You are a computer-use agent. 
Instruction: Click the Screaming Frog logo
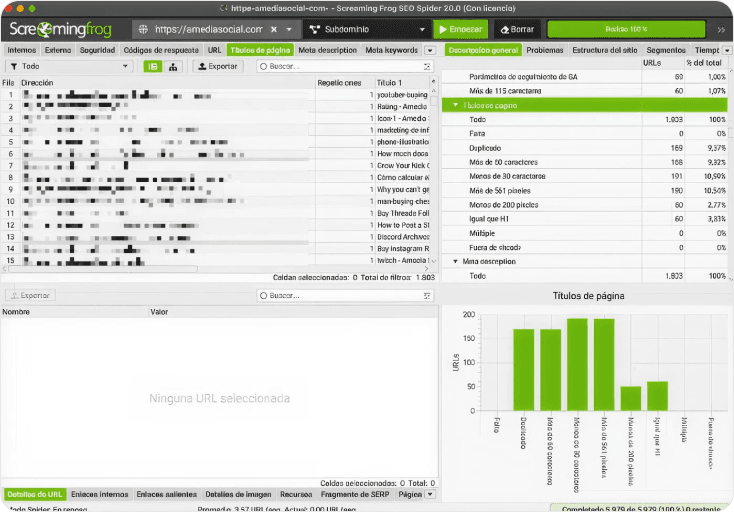(60, 29)
